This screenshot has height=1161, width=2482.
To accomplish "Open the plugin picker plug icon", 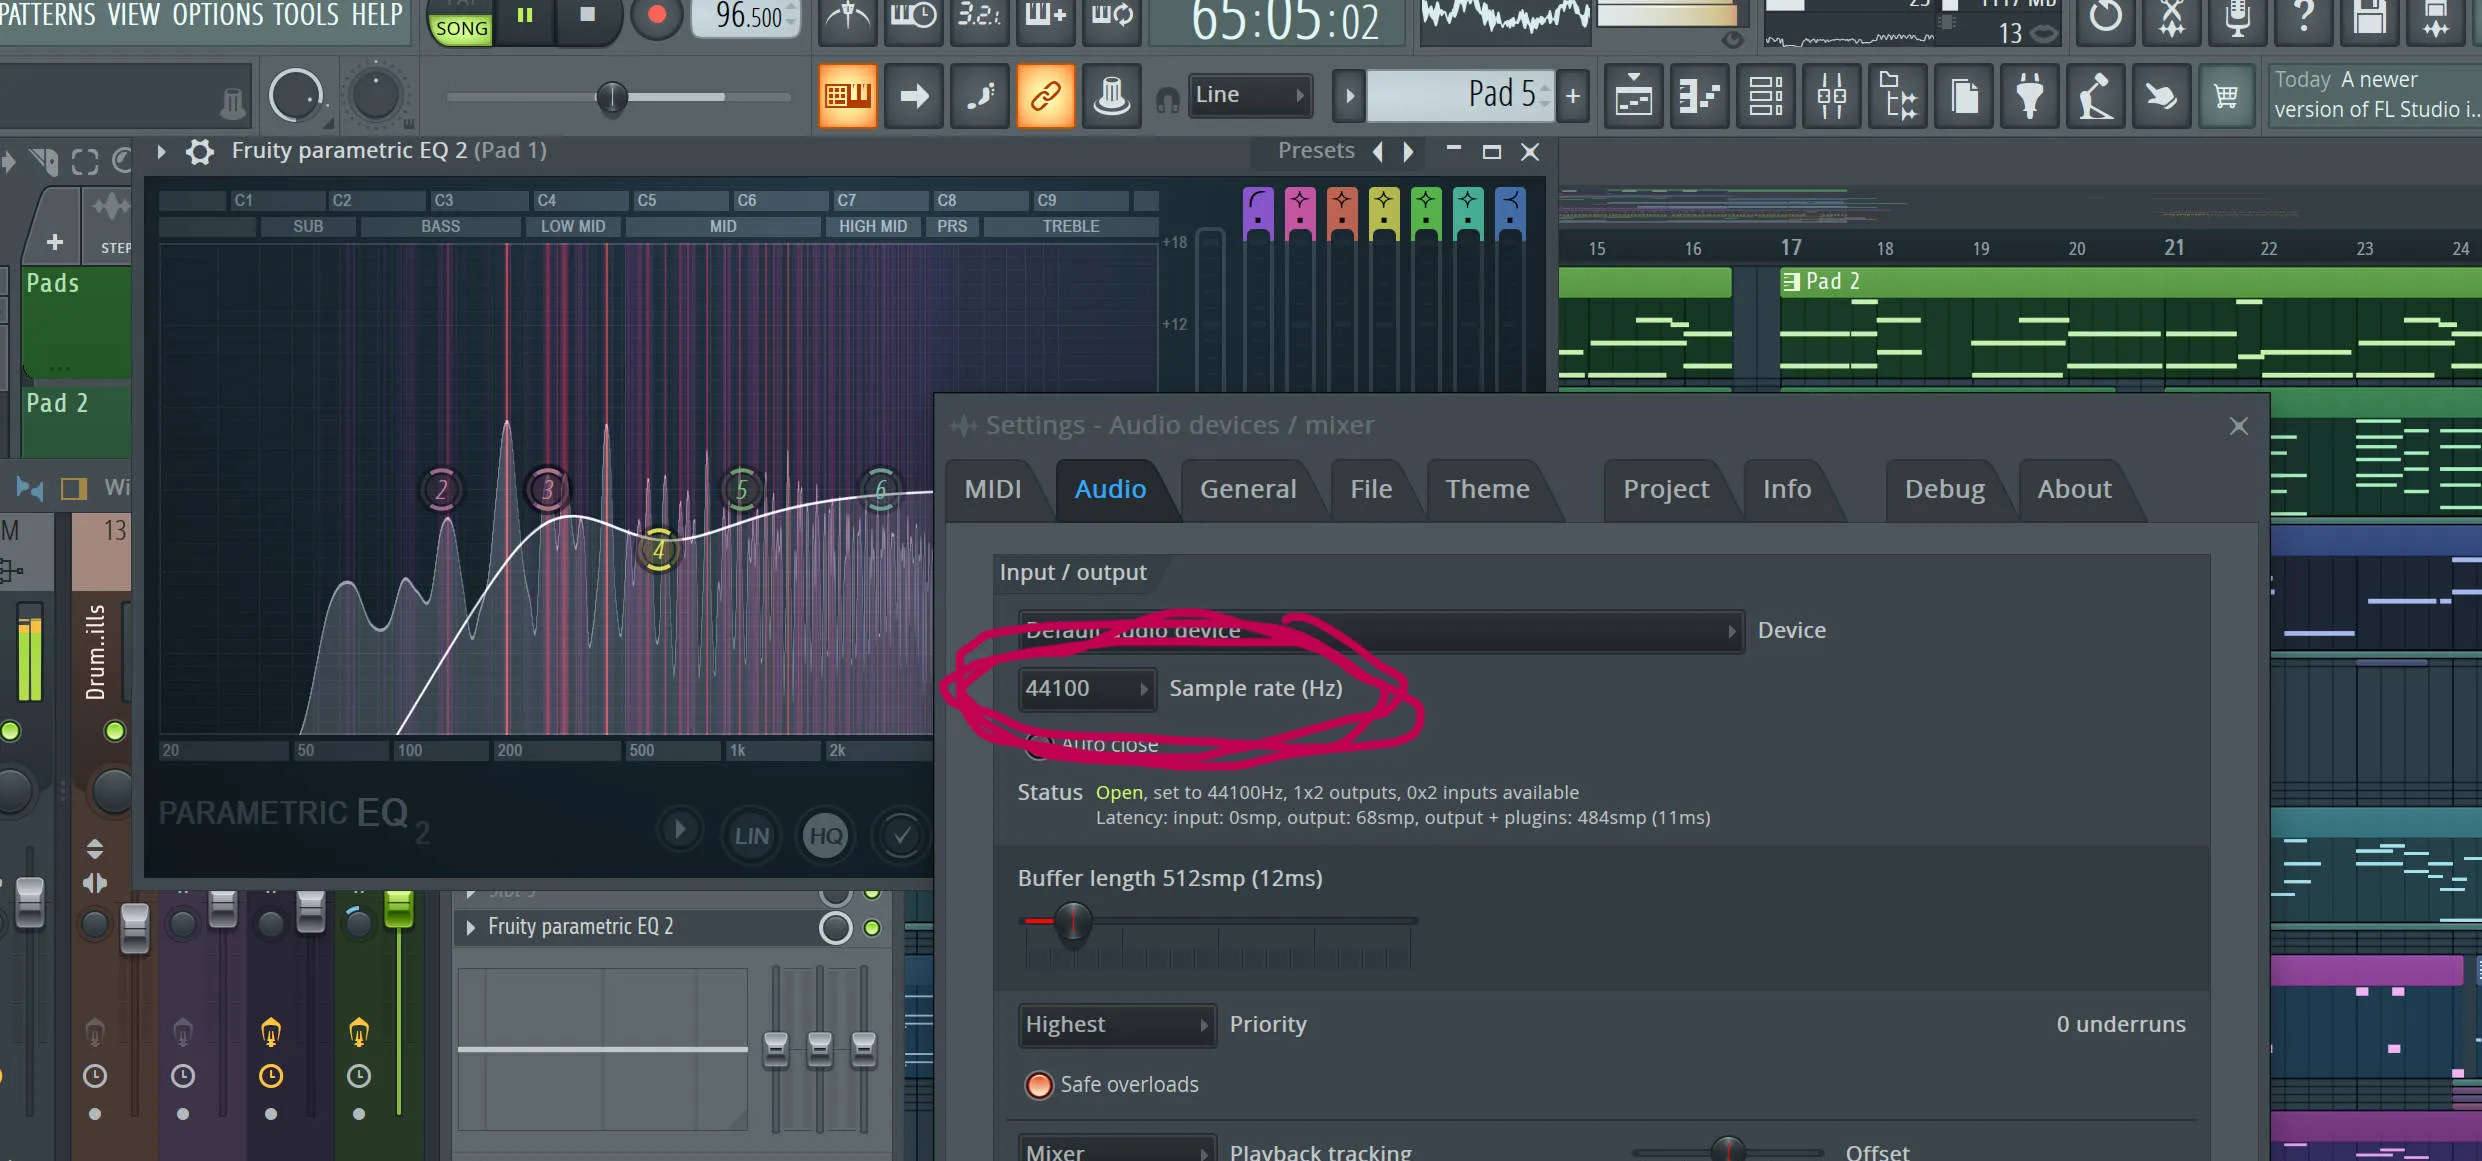I will 2029,96.
